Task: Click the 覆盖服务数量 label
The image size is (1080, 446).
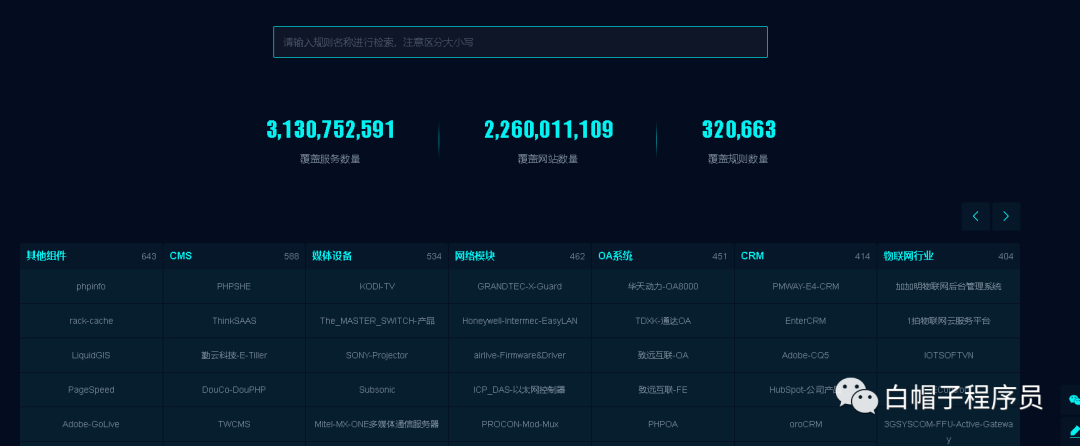Action: pyautogui.click(x=331, y=159)
